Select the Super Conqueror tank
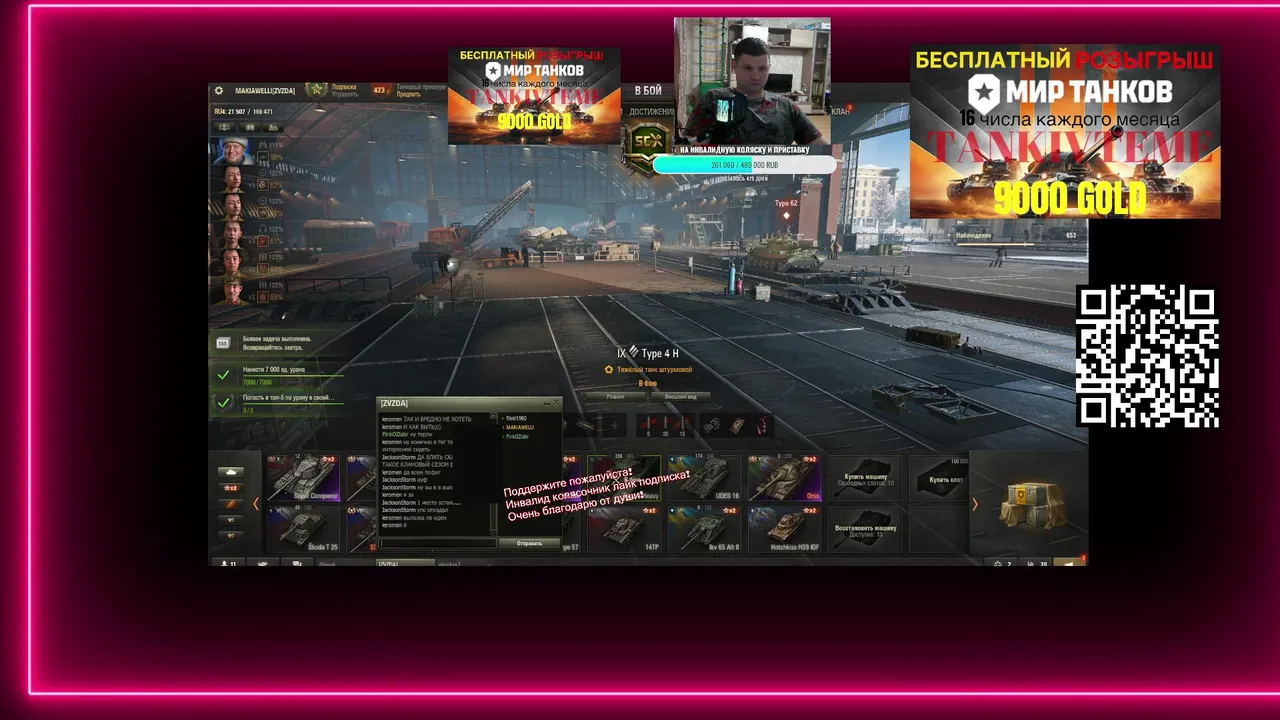The width and height of the screenshot is (1280, 720). click(303, 478)
